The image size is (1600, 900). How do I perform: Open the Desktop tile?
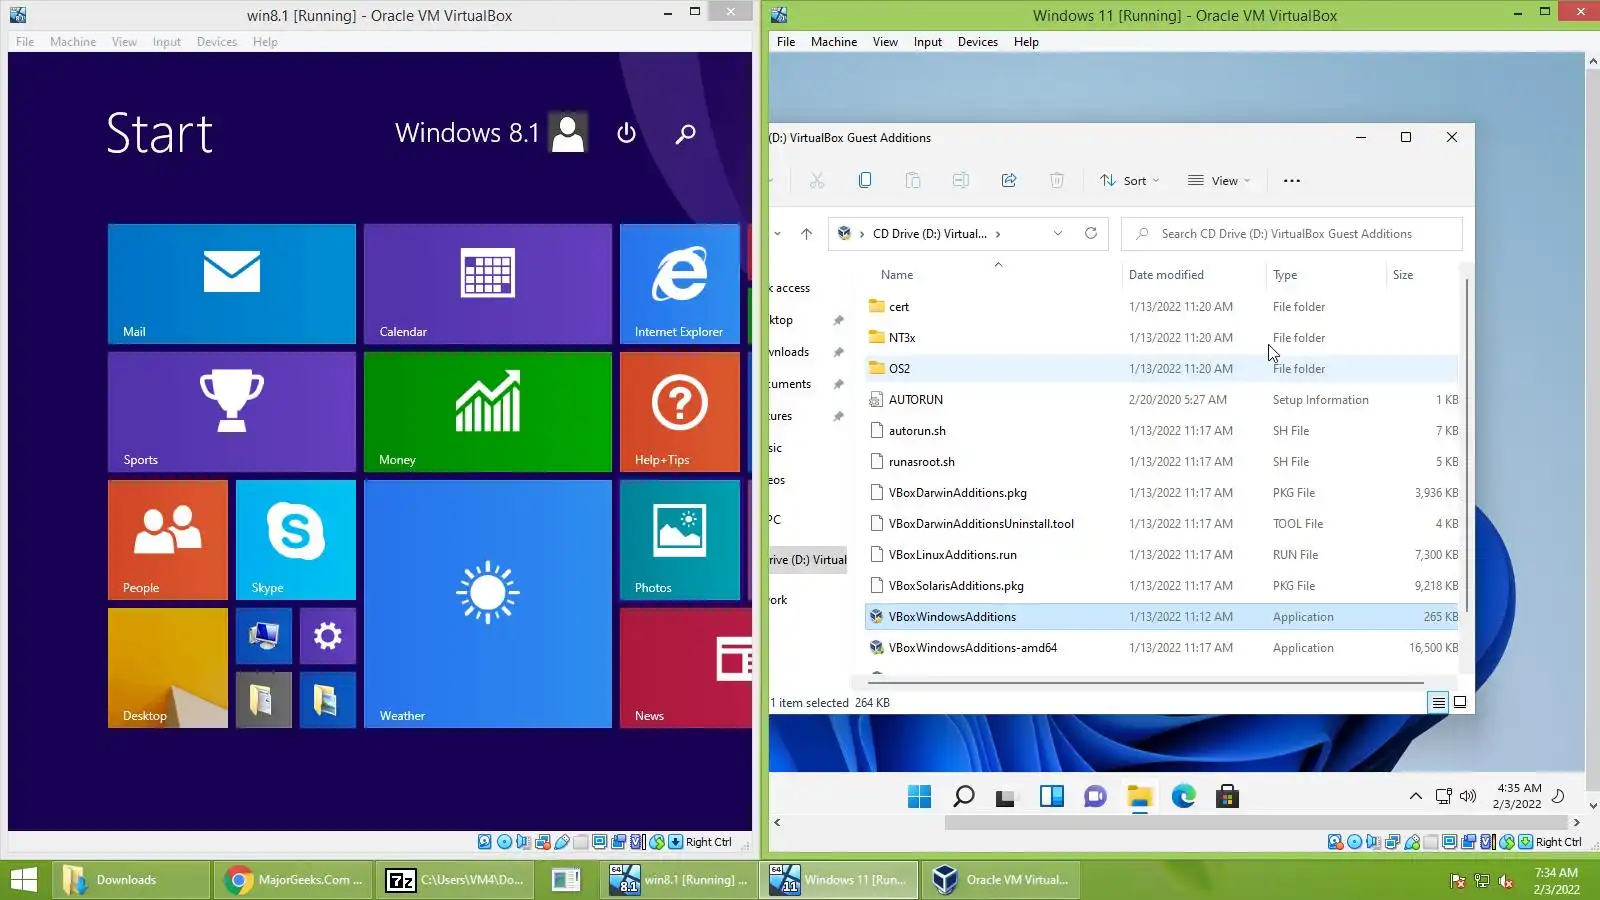[x=168, y=668]
